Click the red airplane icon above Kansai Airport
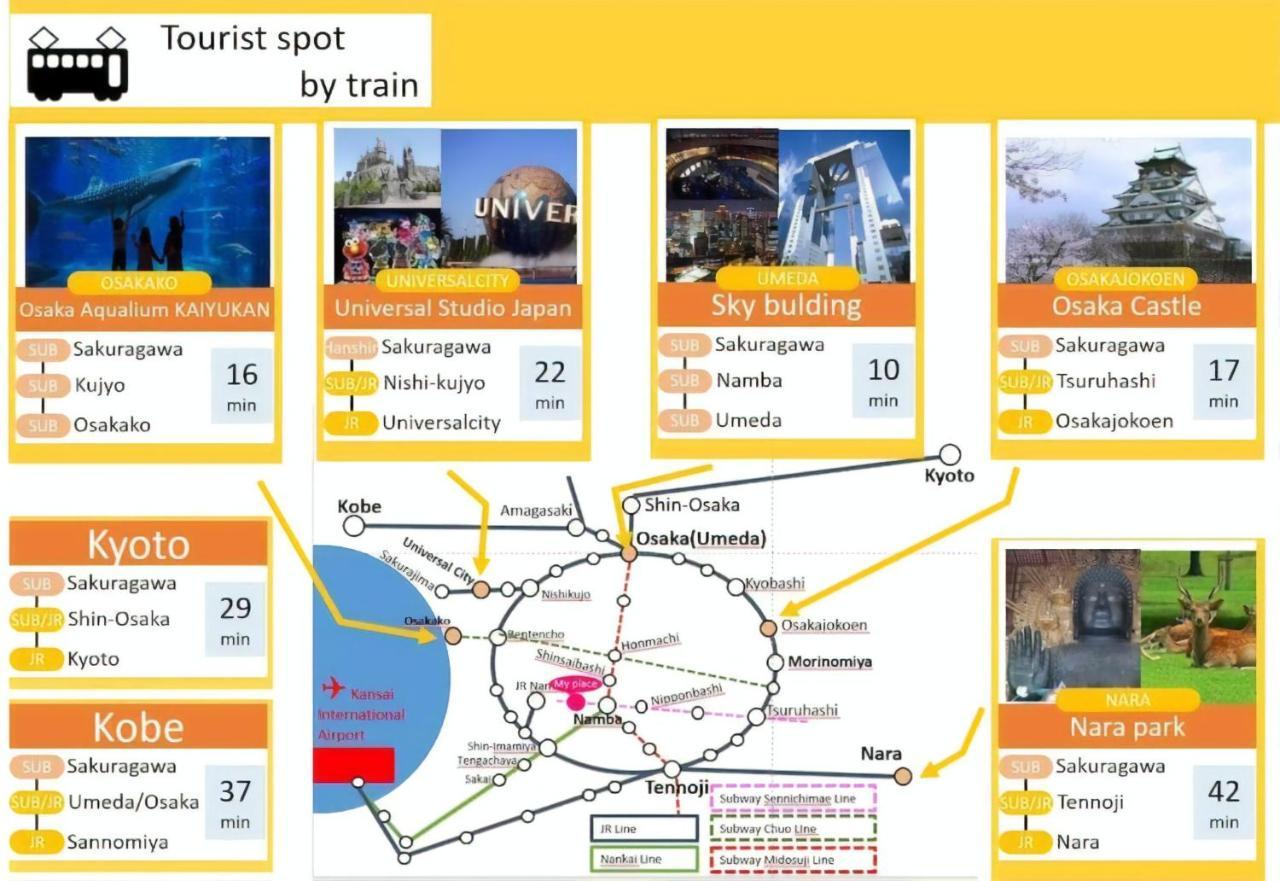The height and width of the screenshot is (881, 1280). coord(334,688)
